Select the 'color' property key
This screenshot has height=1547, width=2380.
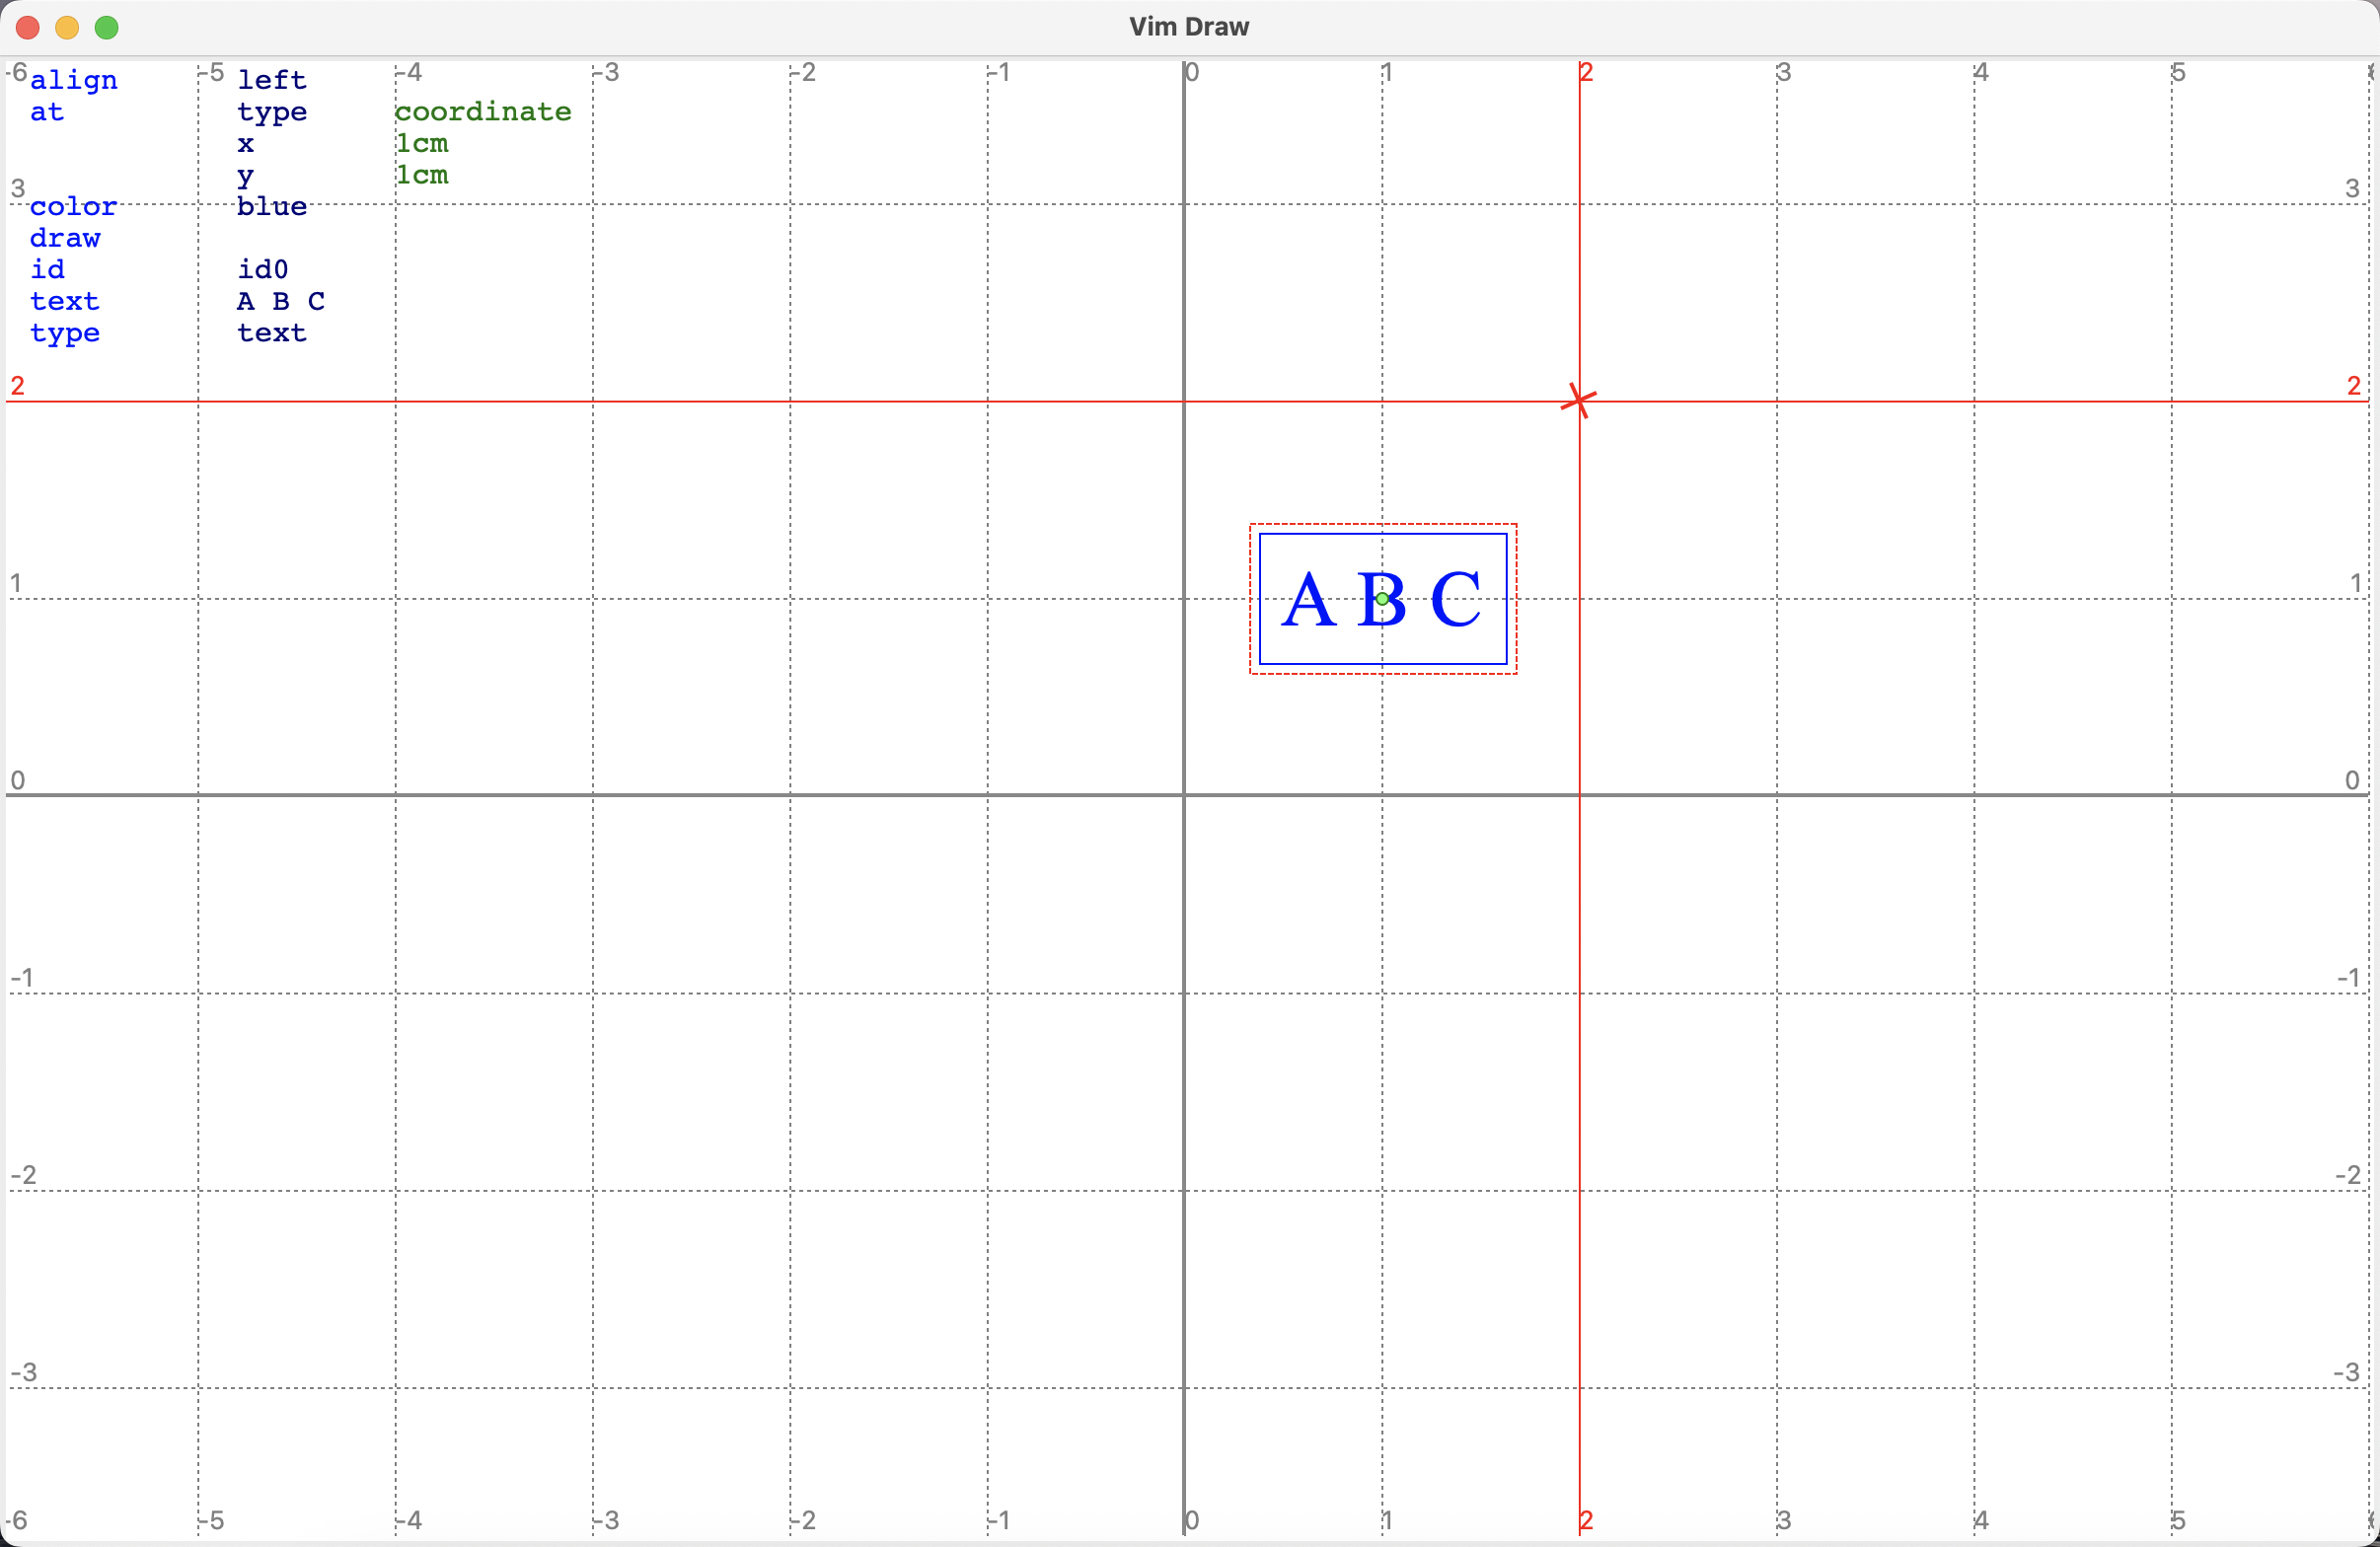(73, 207)
